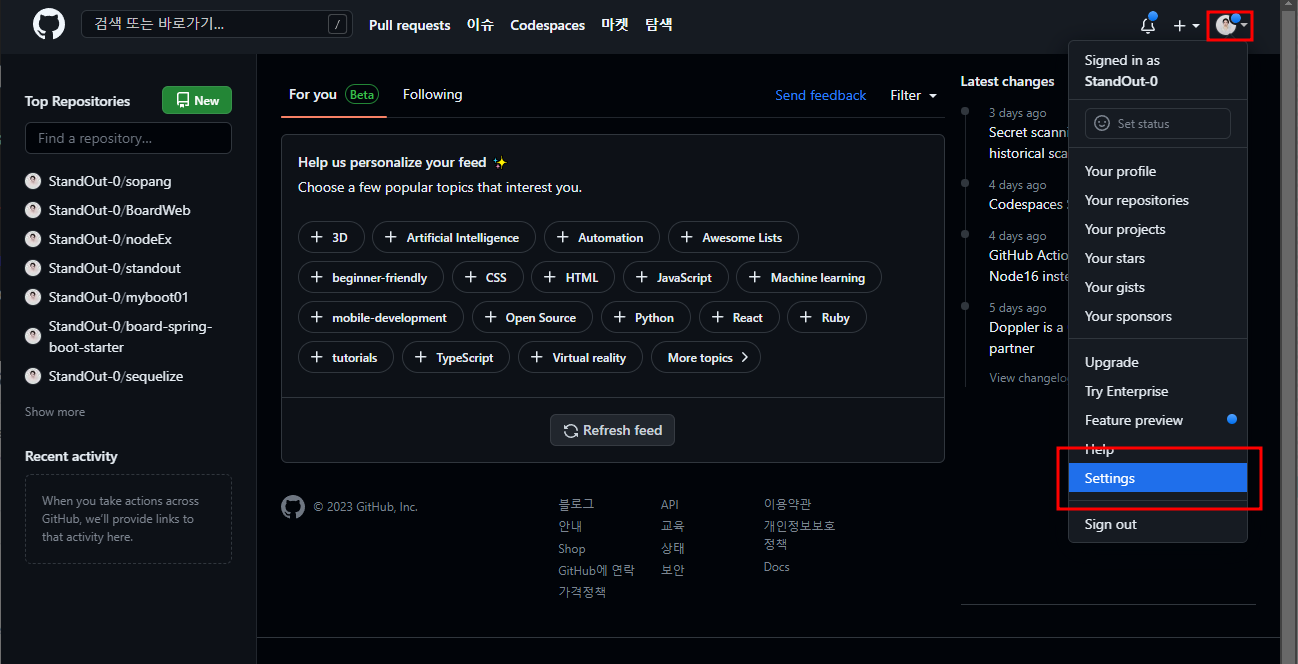Add the Open Source topic

532,317
